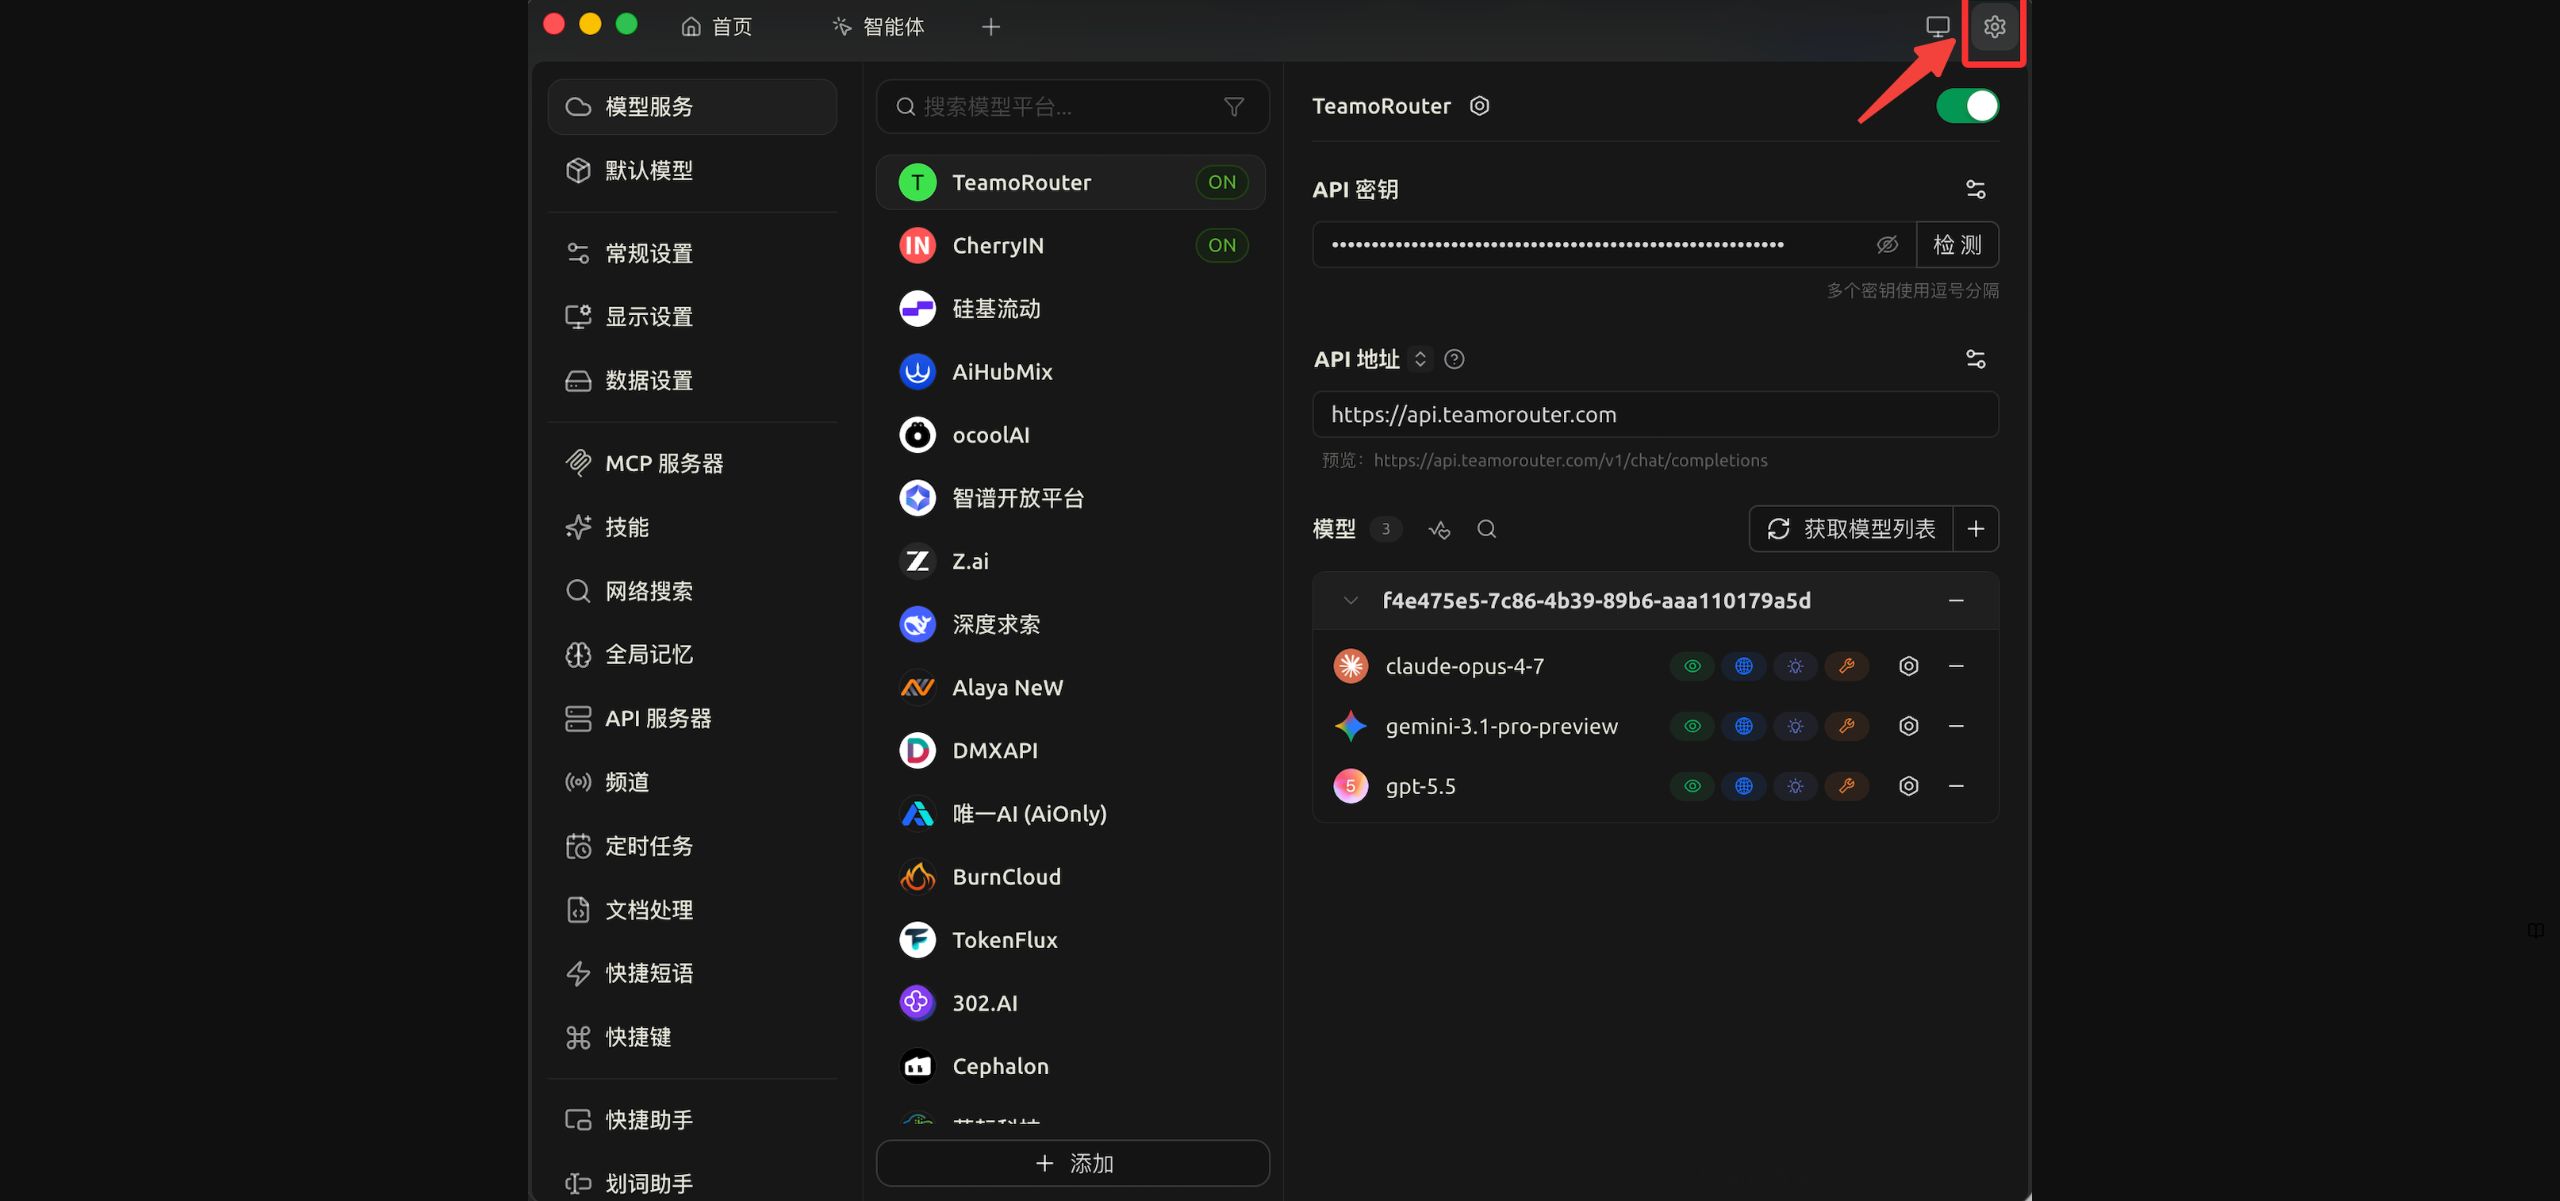
Task: Select the 智谱开放平台 provider
Action: click(x=1071, y=498)
